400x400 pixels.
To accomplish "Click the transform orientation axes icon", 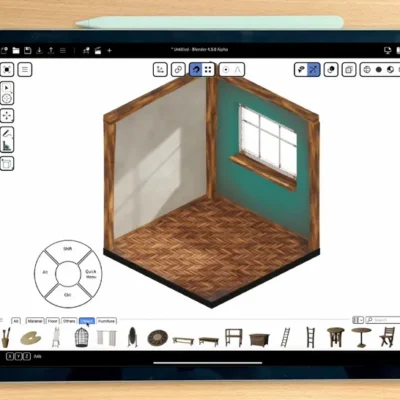I will click(x=160, y=70).
